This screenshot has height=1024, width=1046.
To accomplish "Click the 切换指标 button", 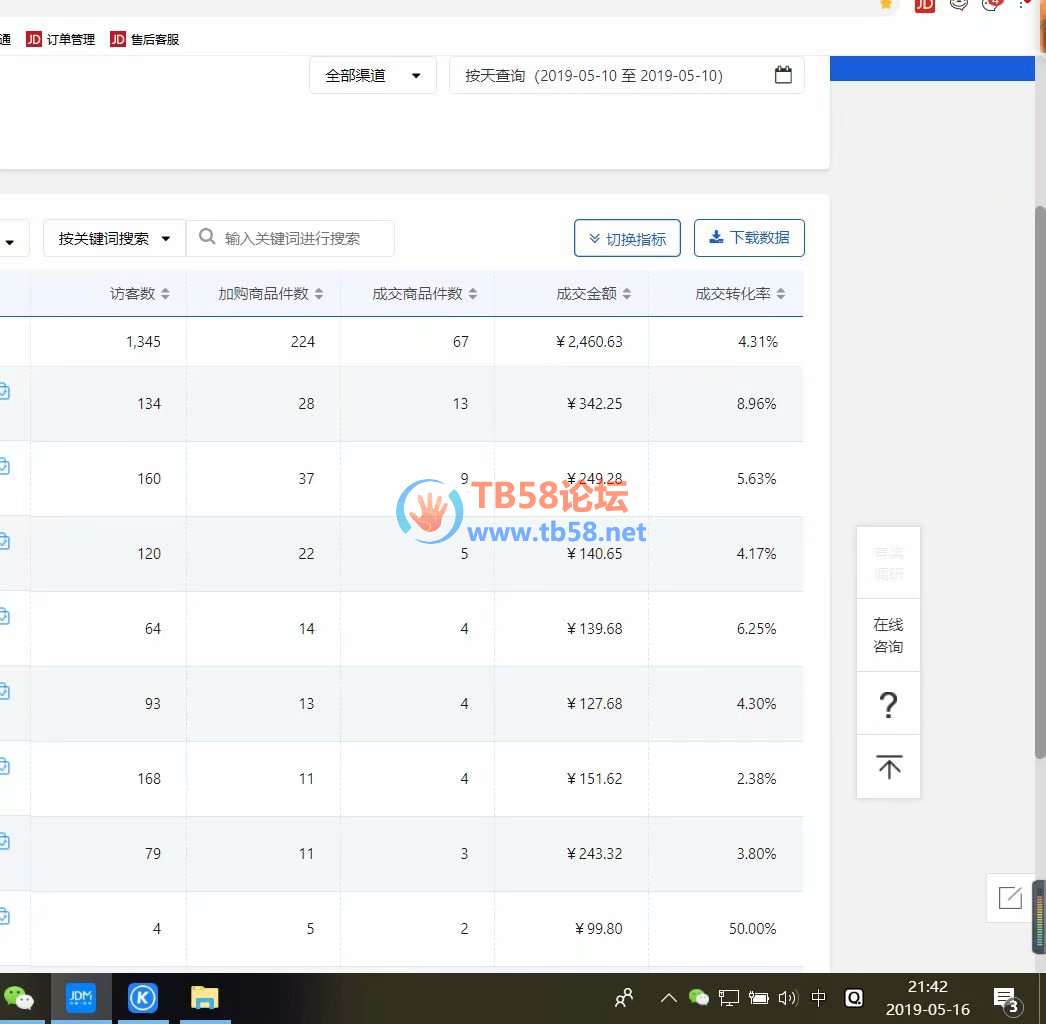I will pyautogui.click(x=627, y=239).
